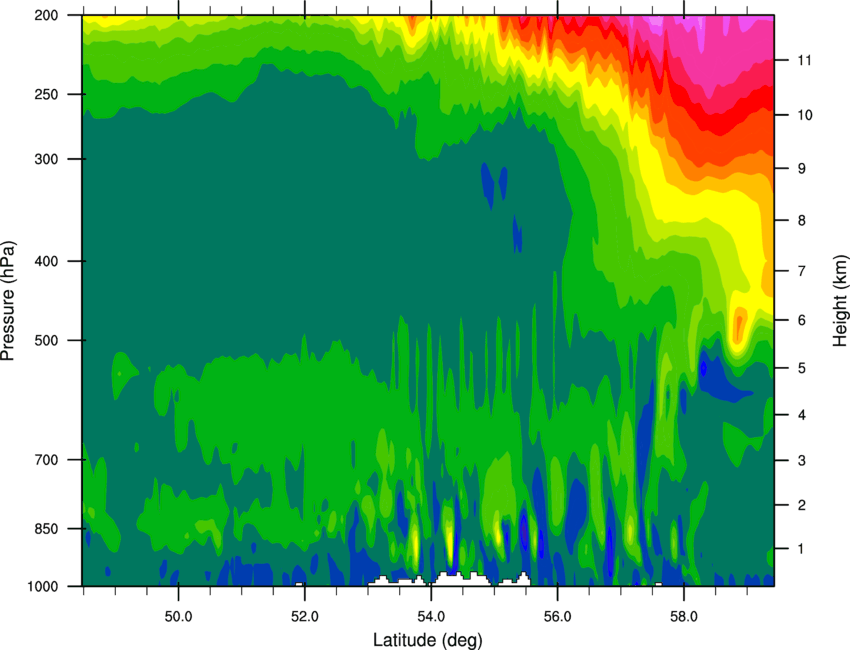Click the 300 pressure tick label

click(47, 159)
